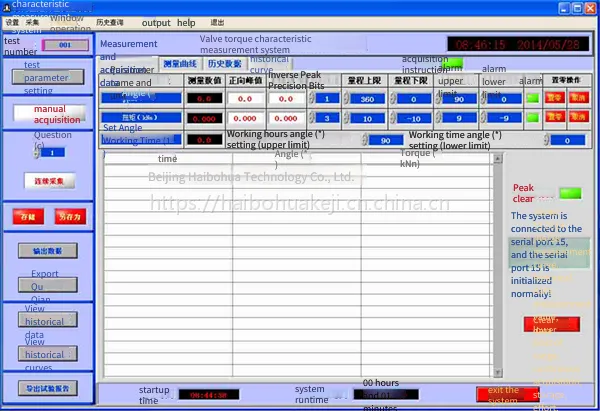Screen dimensions: 600x411
Task: Click the Angle row red 取消 button
Action: (x=578, y=98)
